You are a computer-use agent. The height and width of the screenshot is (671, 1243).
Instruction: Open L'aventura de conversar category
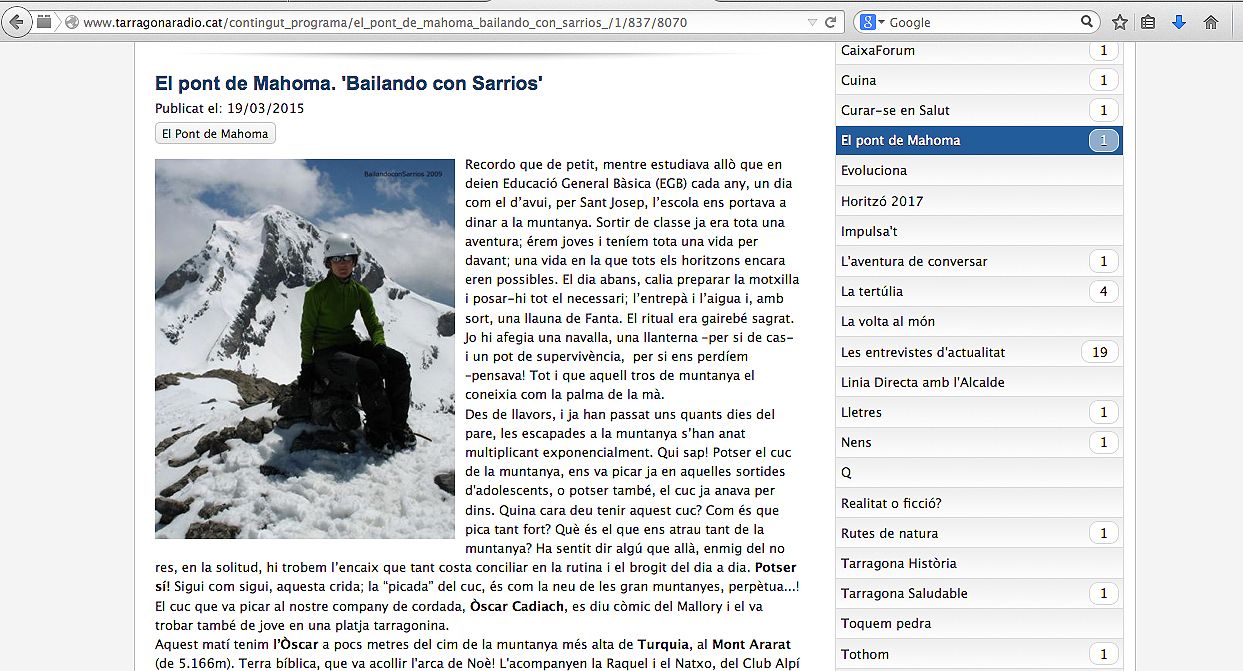(979, 261)
